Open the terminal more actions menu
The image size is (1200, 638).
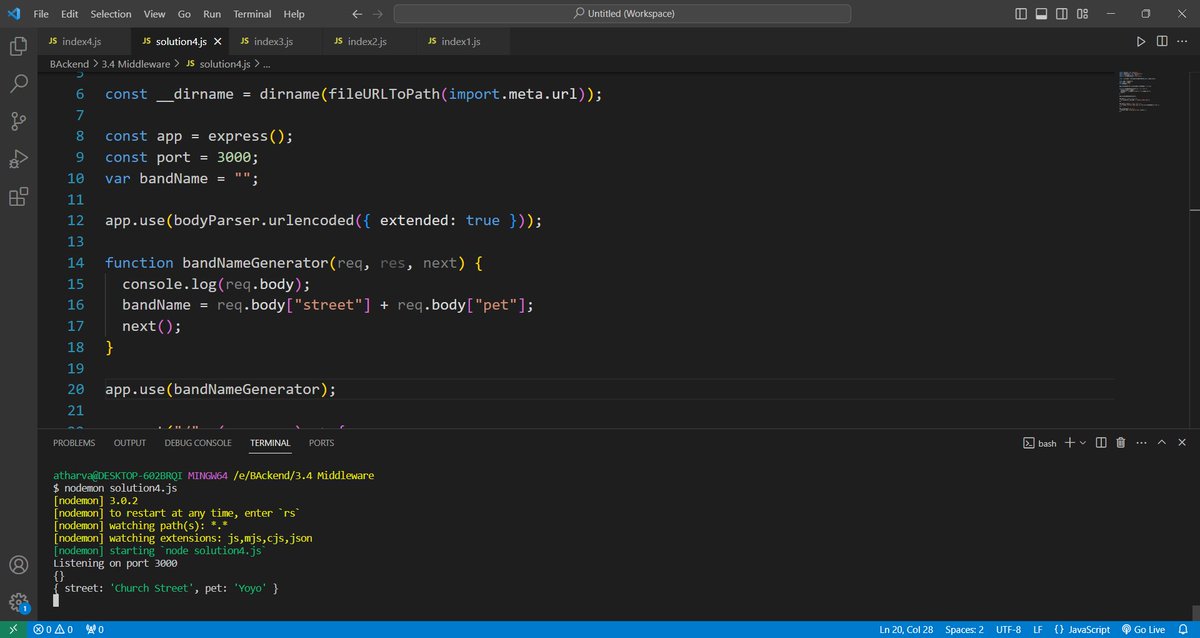pyautogui.click(x=1141, y=442)
